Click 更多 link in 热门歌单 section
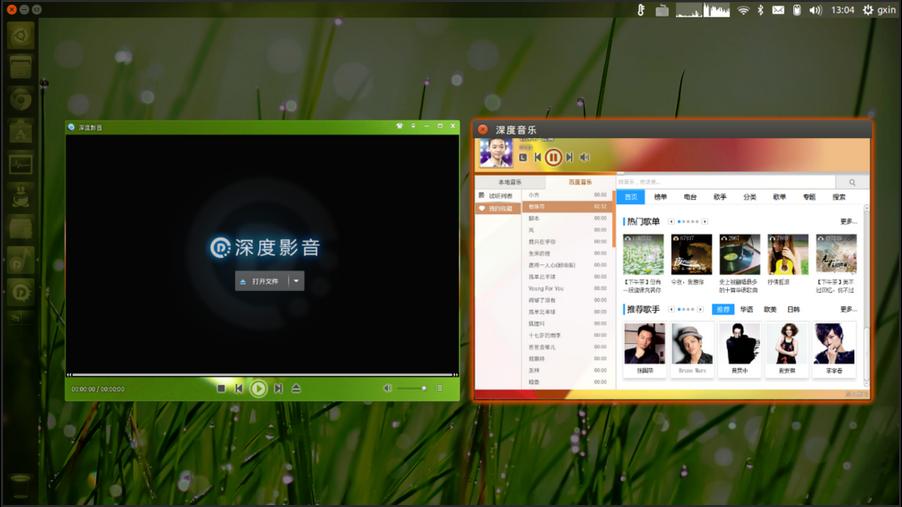 (848, 222)
